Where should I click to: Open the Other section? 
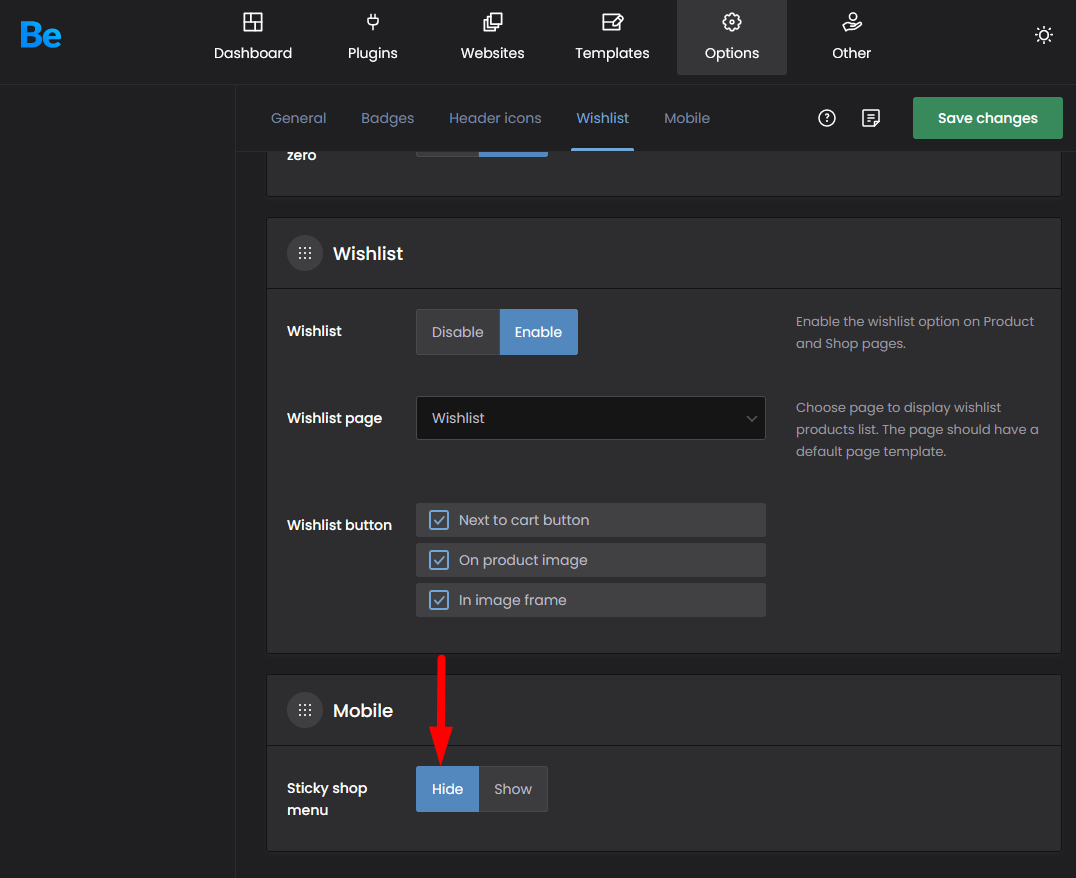point(851,37)
